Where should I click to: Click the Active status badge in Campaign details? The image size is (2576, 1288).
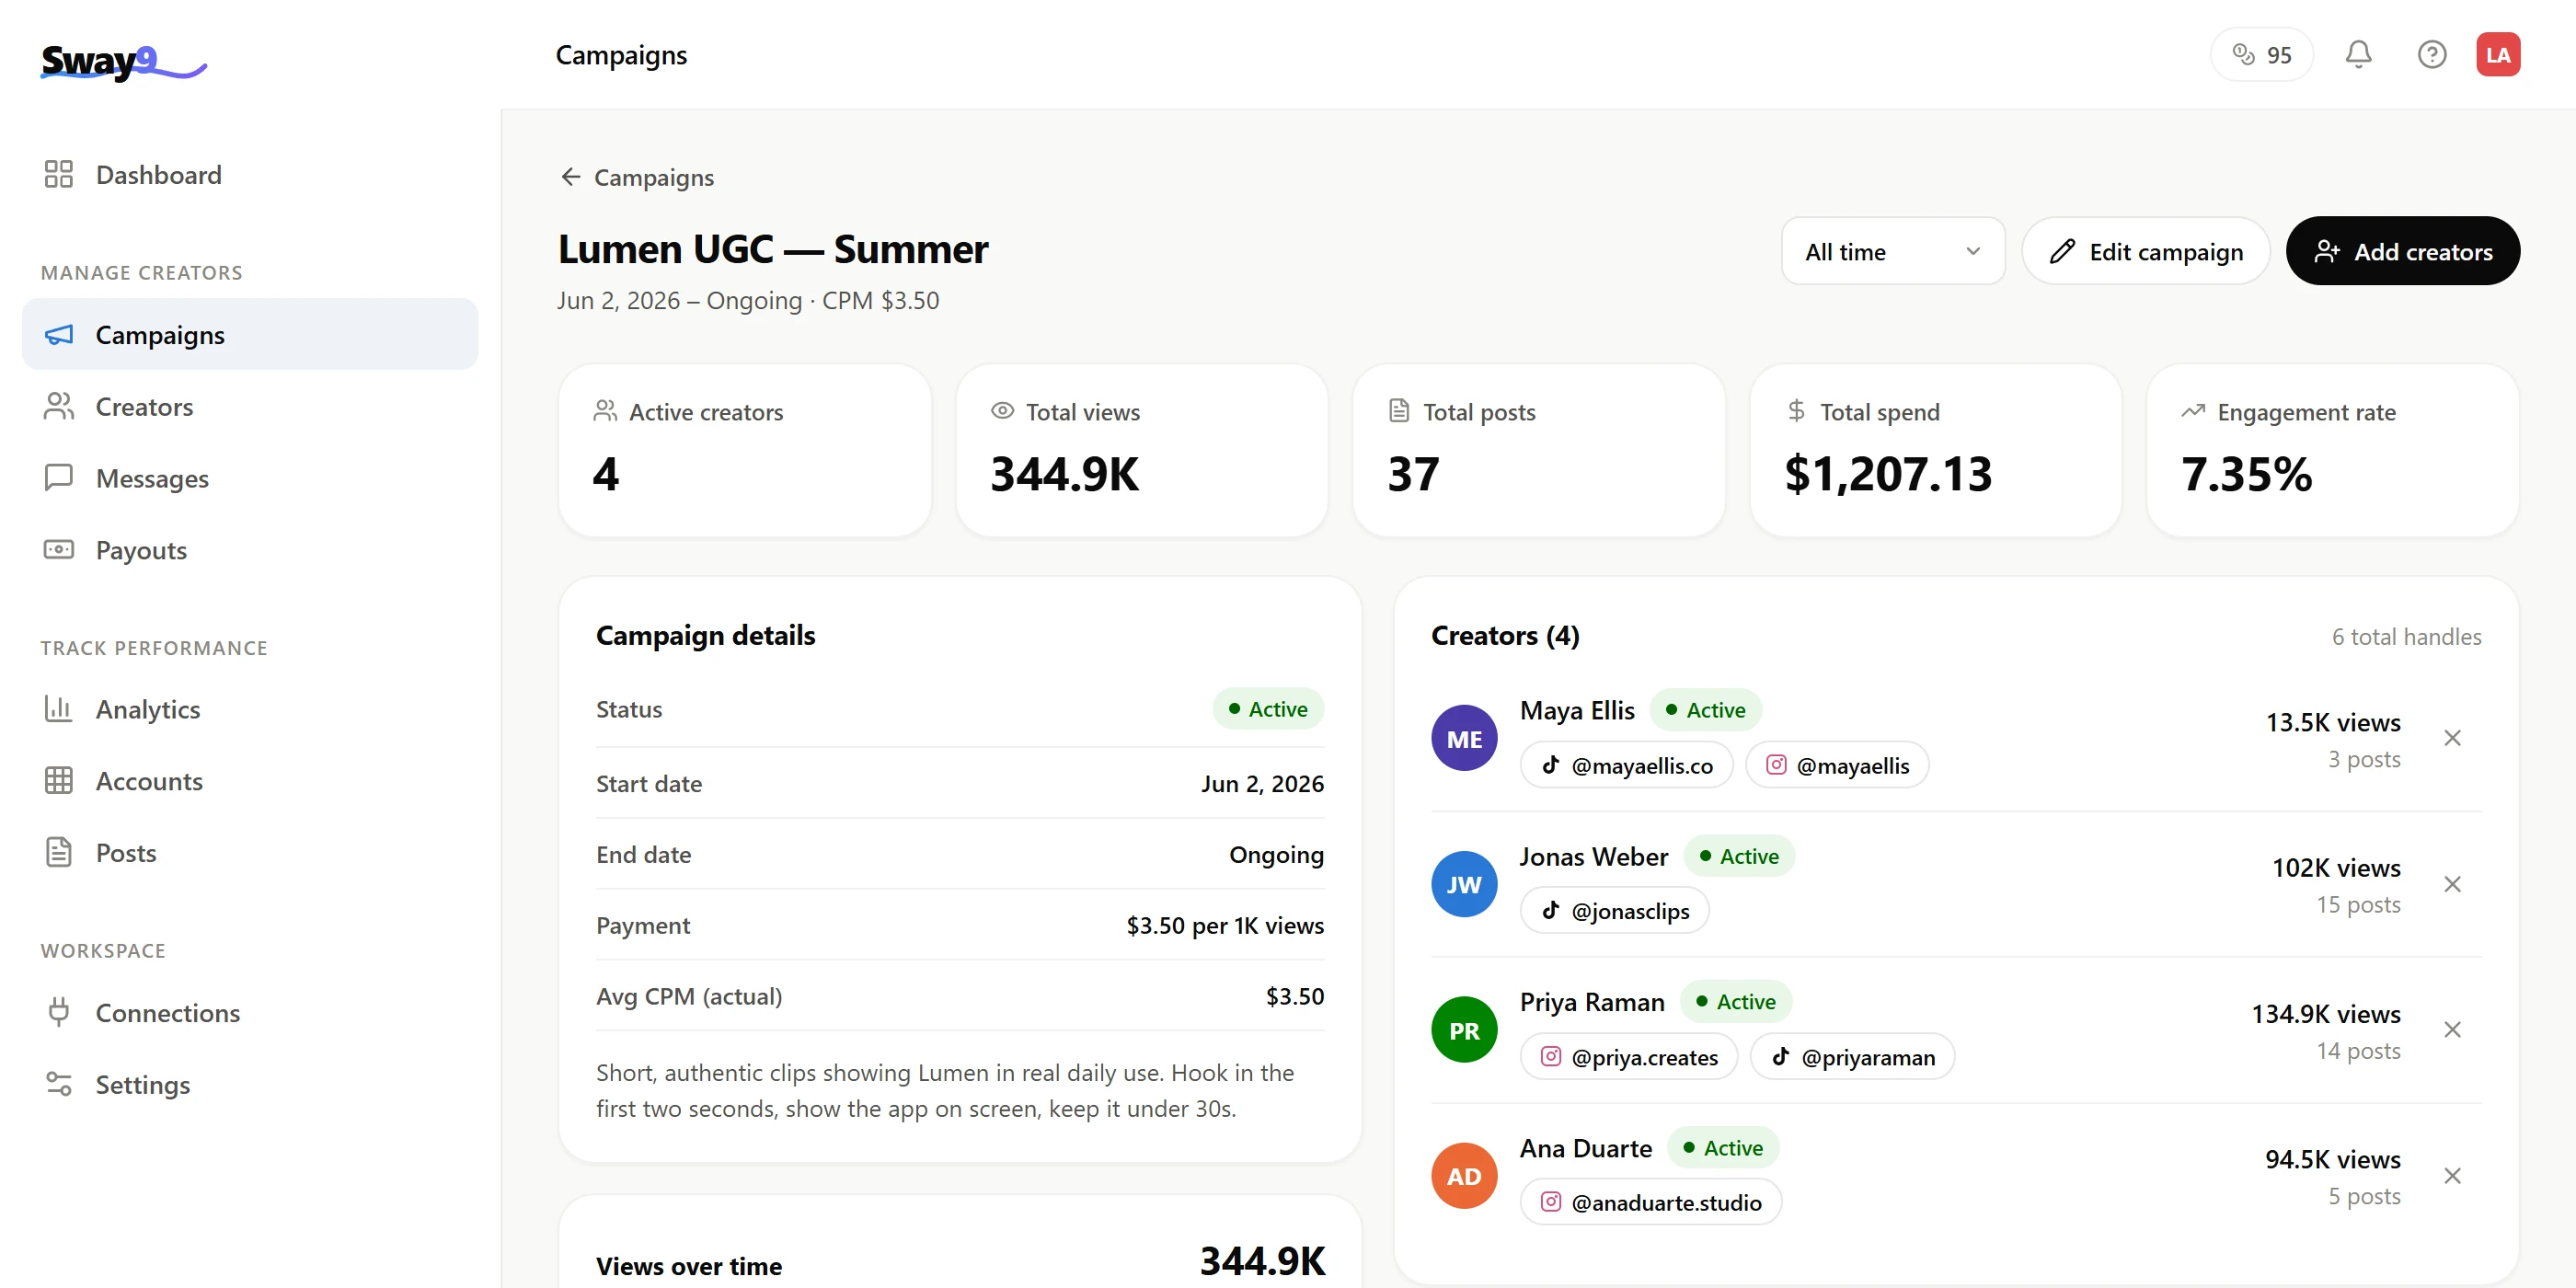click(1268, 709)
